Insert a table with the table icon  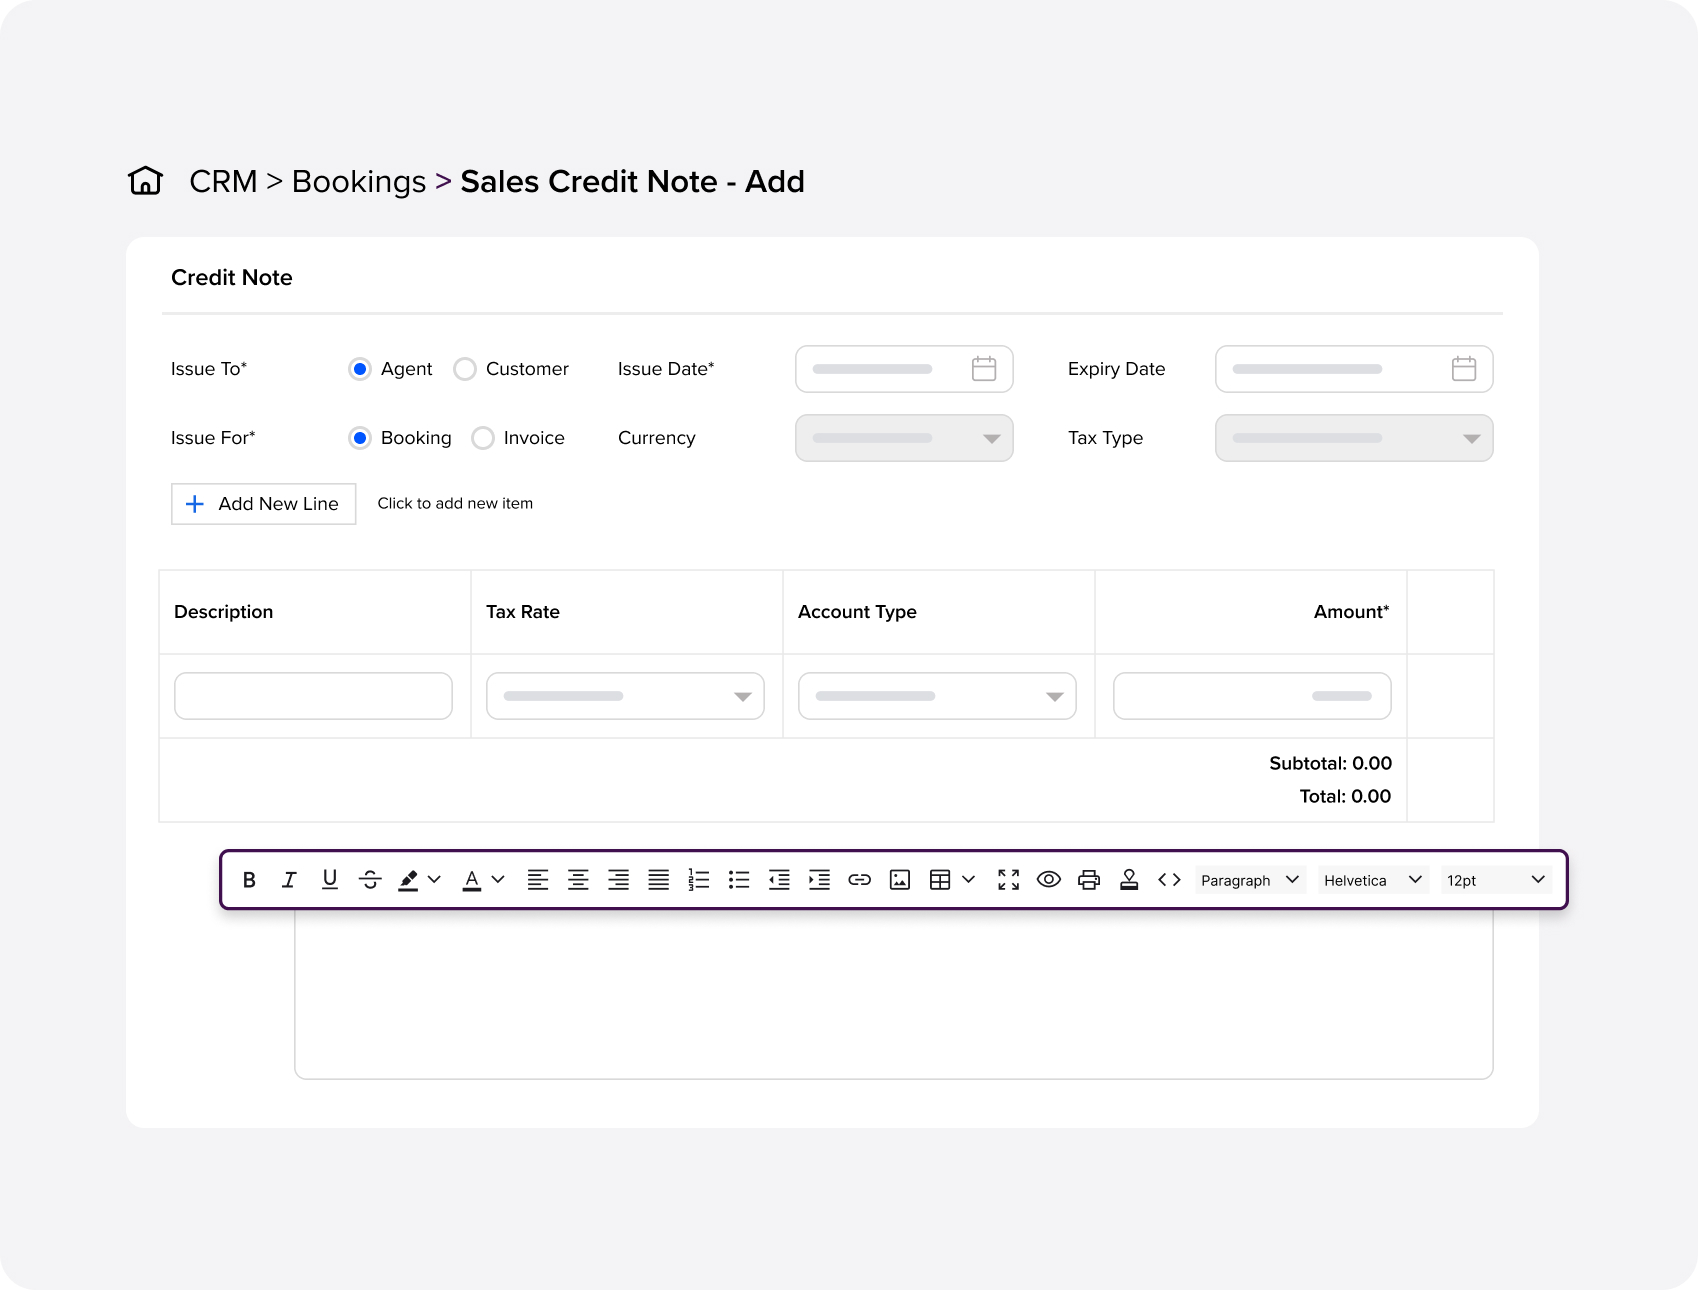coord(940,880)
